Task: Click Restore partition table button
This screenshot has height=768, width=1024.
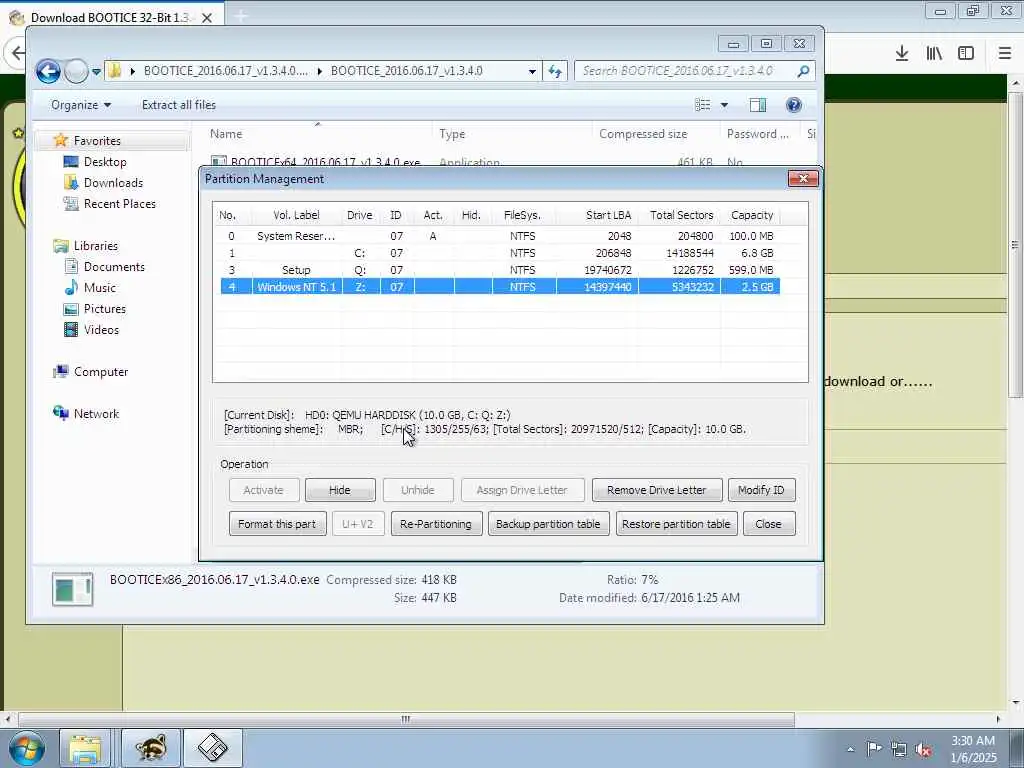Action: click(676, 524)
